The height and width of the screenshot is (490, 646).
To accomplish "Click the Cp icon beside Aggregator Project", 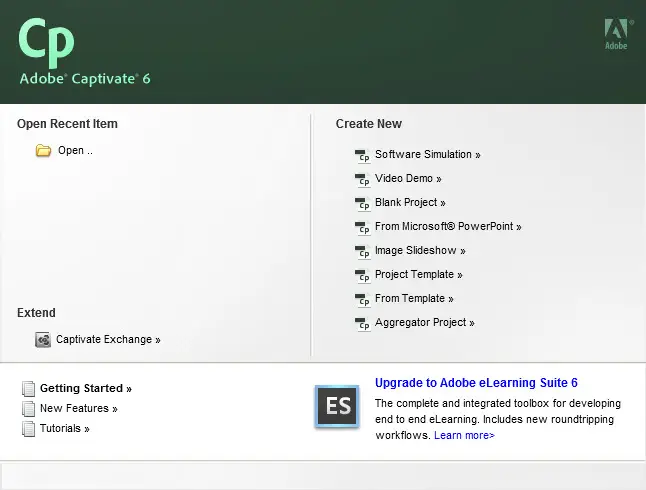I will coord(363,324).
